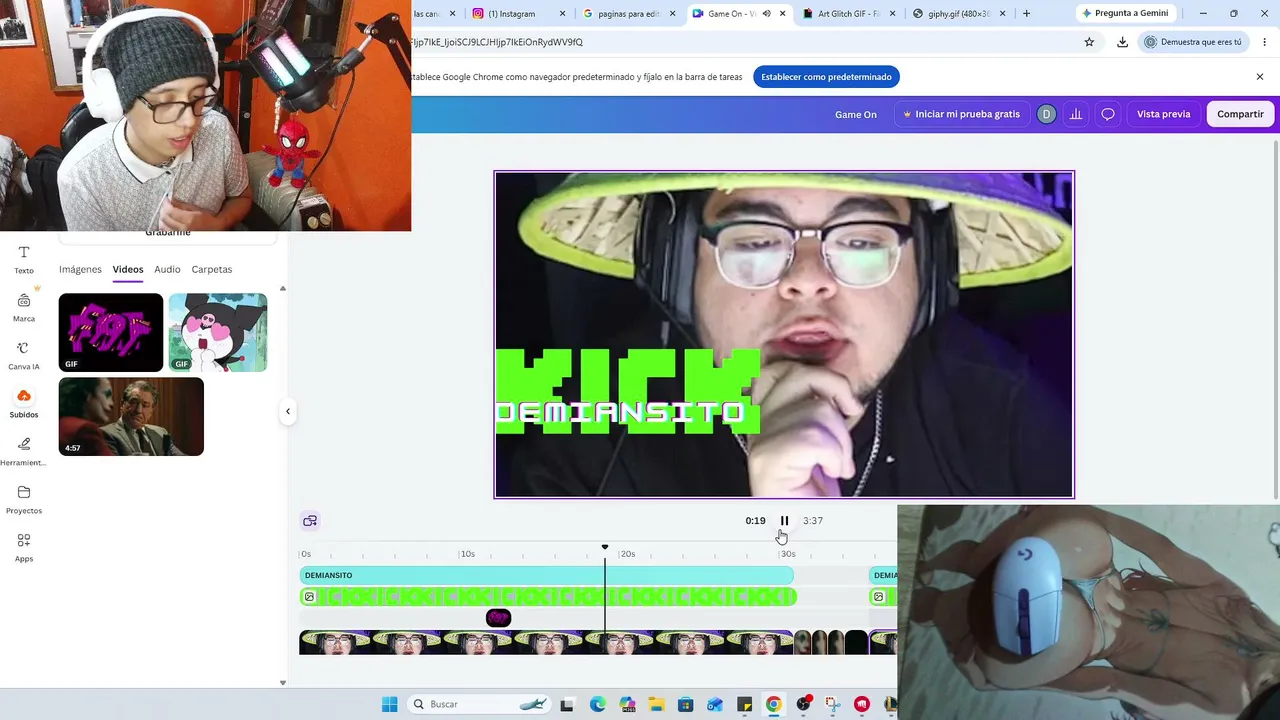Select the green KICK image track

click(x=548, y=597)
